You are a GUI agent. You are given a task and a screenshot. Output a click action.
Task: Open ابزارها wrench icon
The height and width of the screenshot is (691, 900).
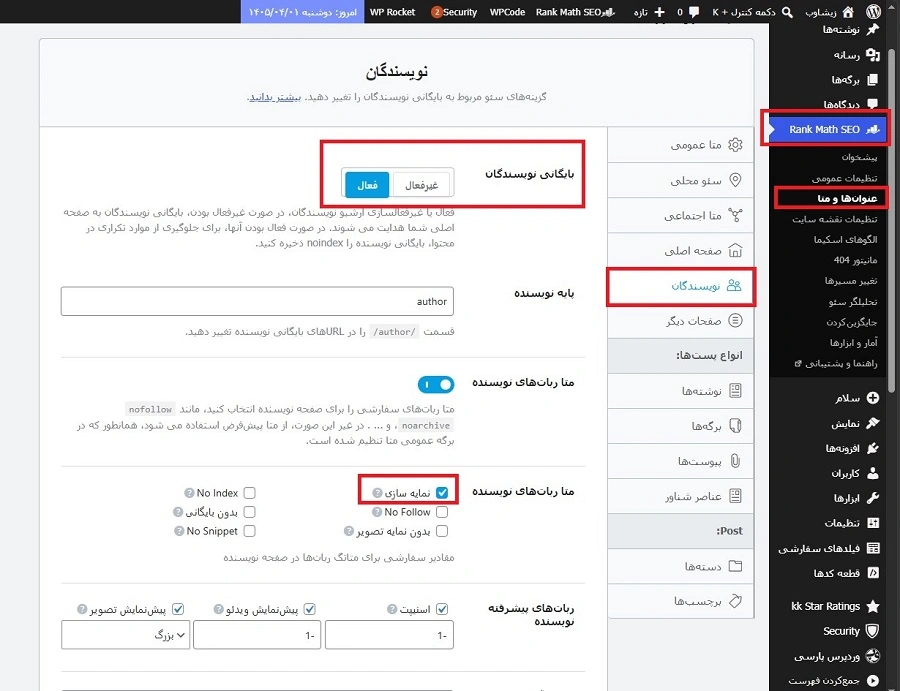tap(872, 498)
